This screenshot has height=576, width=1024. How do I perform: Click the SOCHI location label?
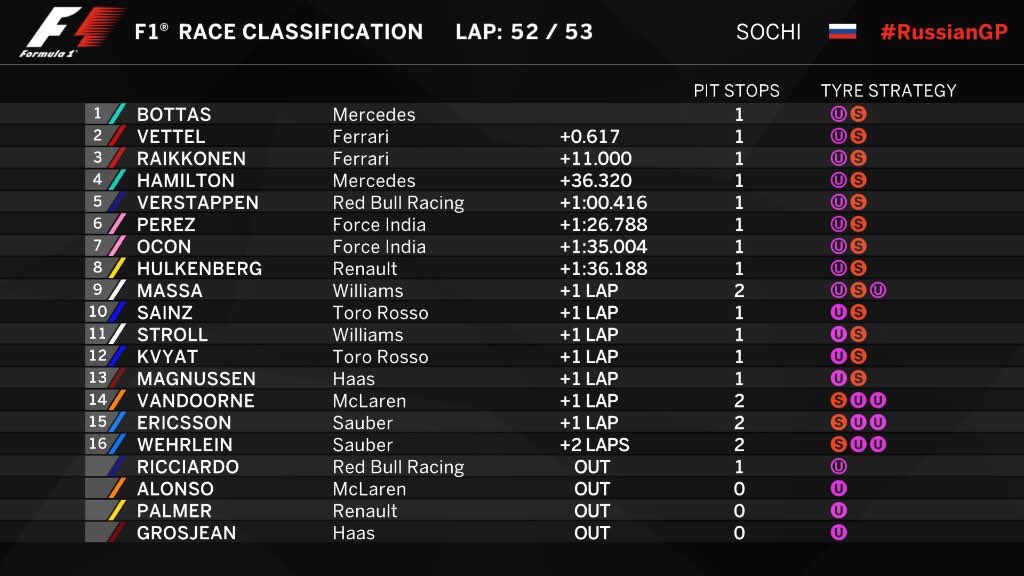tap(768, 32)
